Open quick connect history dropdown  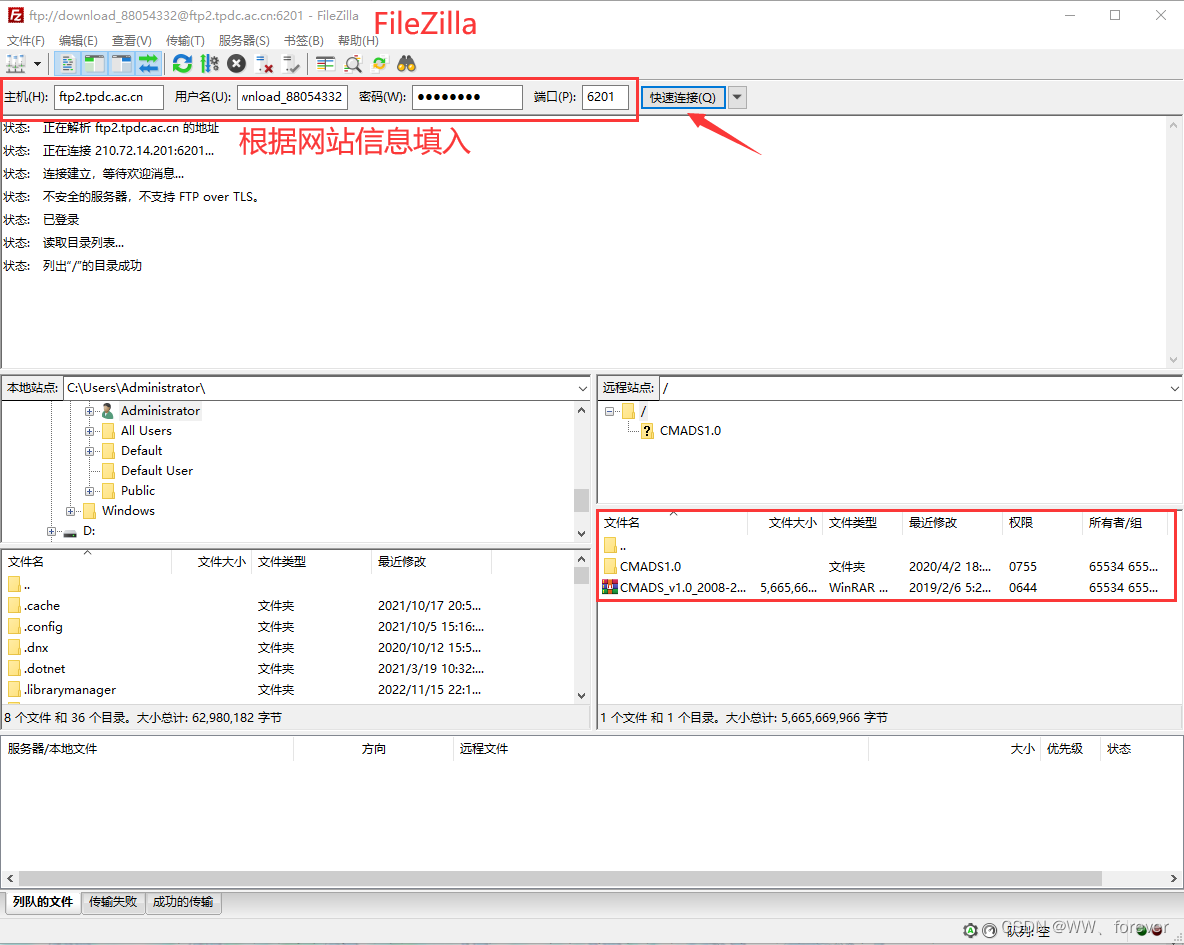(x=737, y=97)
